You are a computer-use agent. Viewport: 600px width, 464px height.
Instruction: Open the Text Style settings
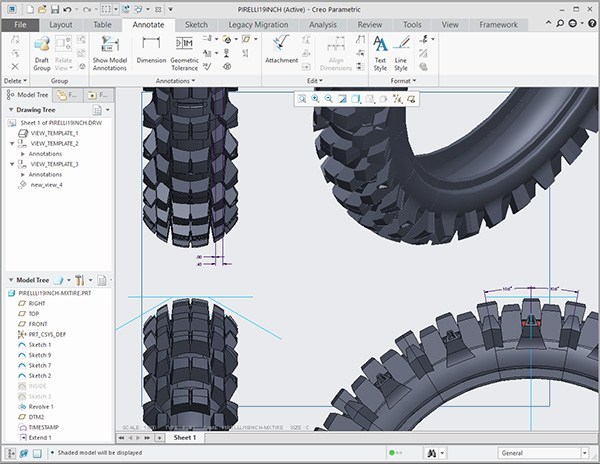380,50
